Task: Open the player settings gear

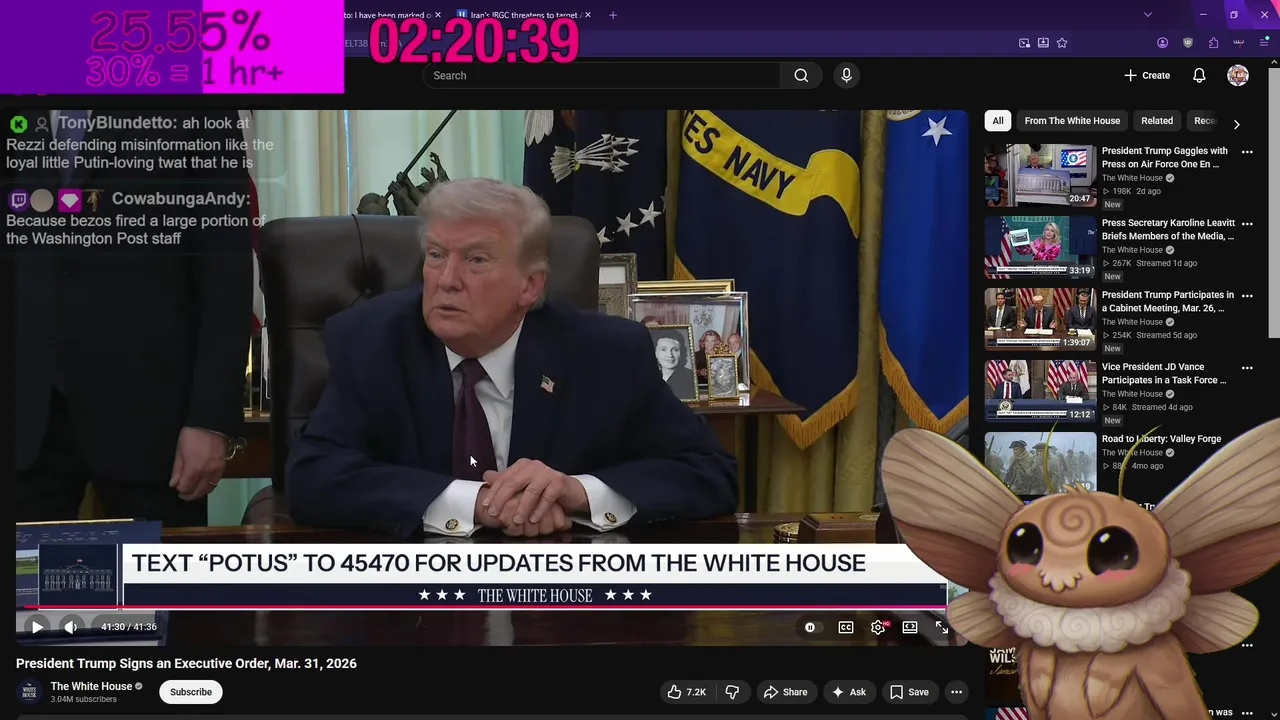Action: click(878, 627)
